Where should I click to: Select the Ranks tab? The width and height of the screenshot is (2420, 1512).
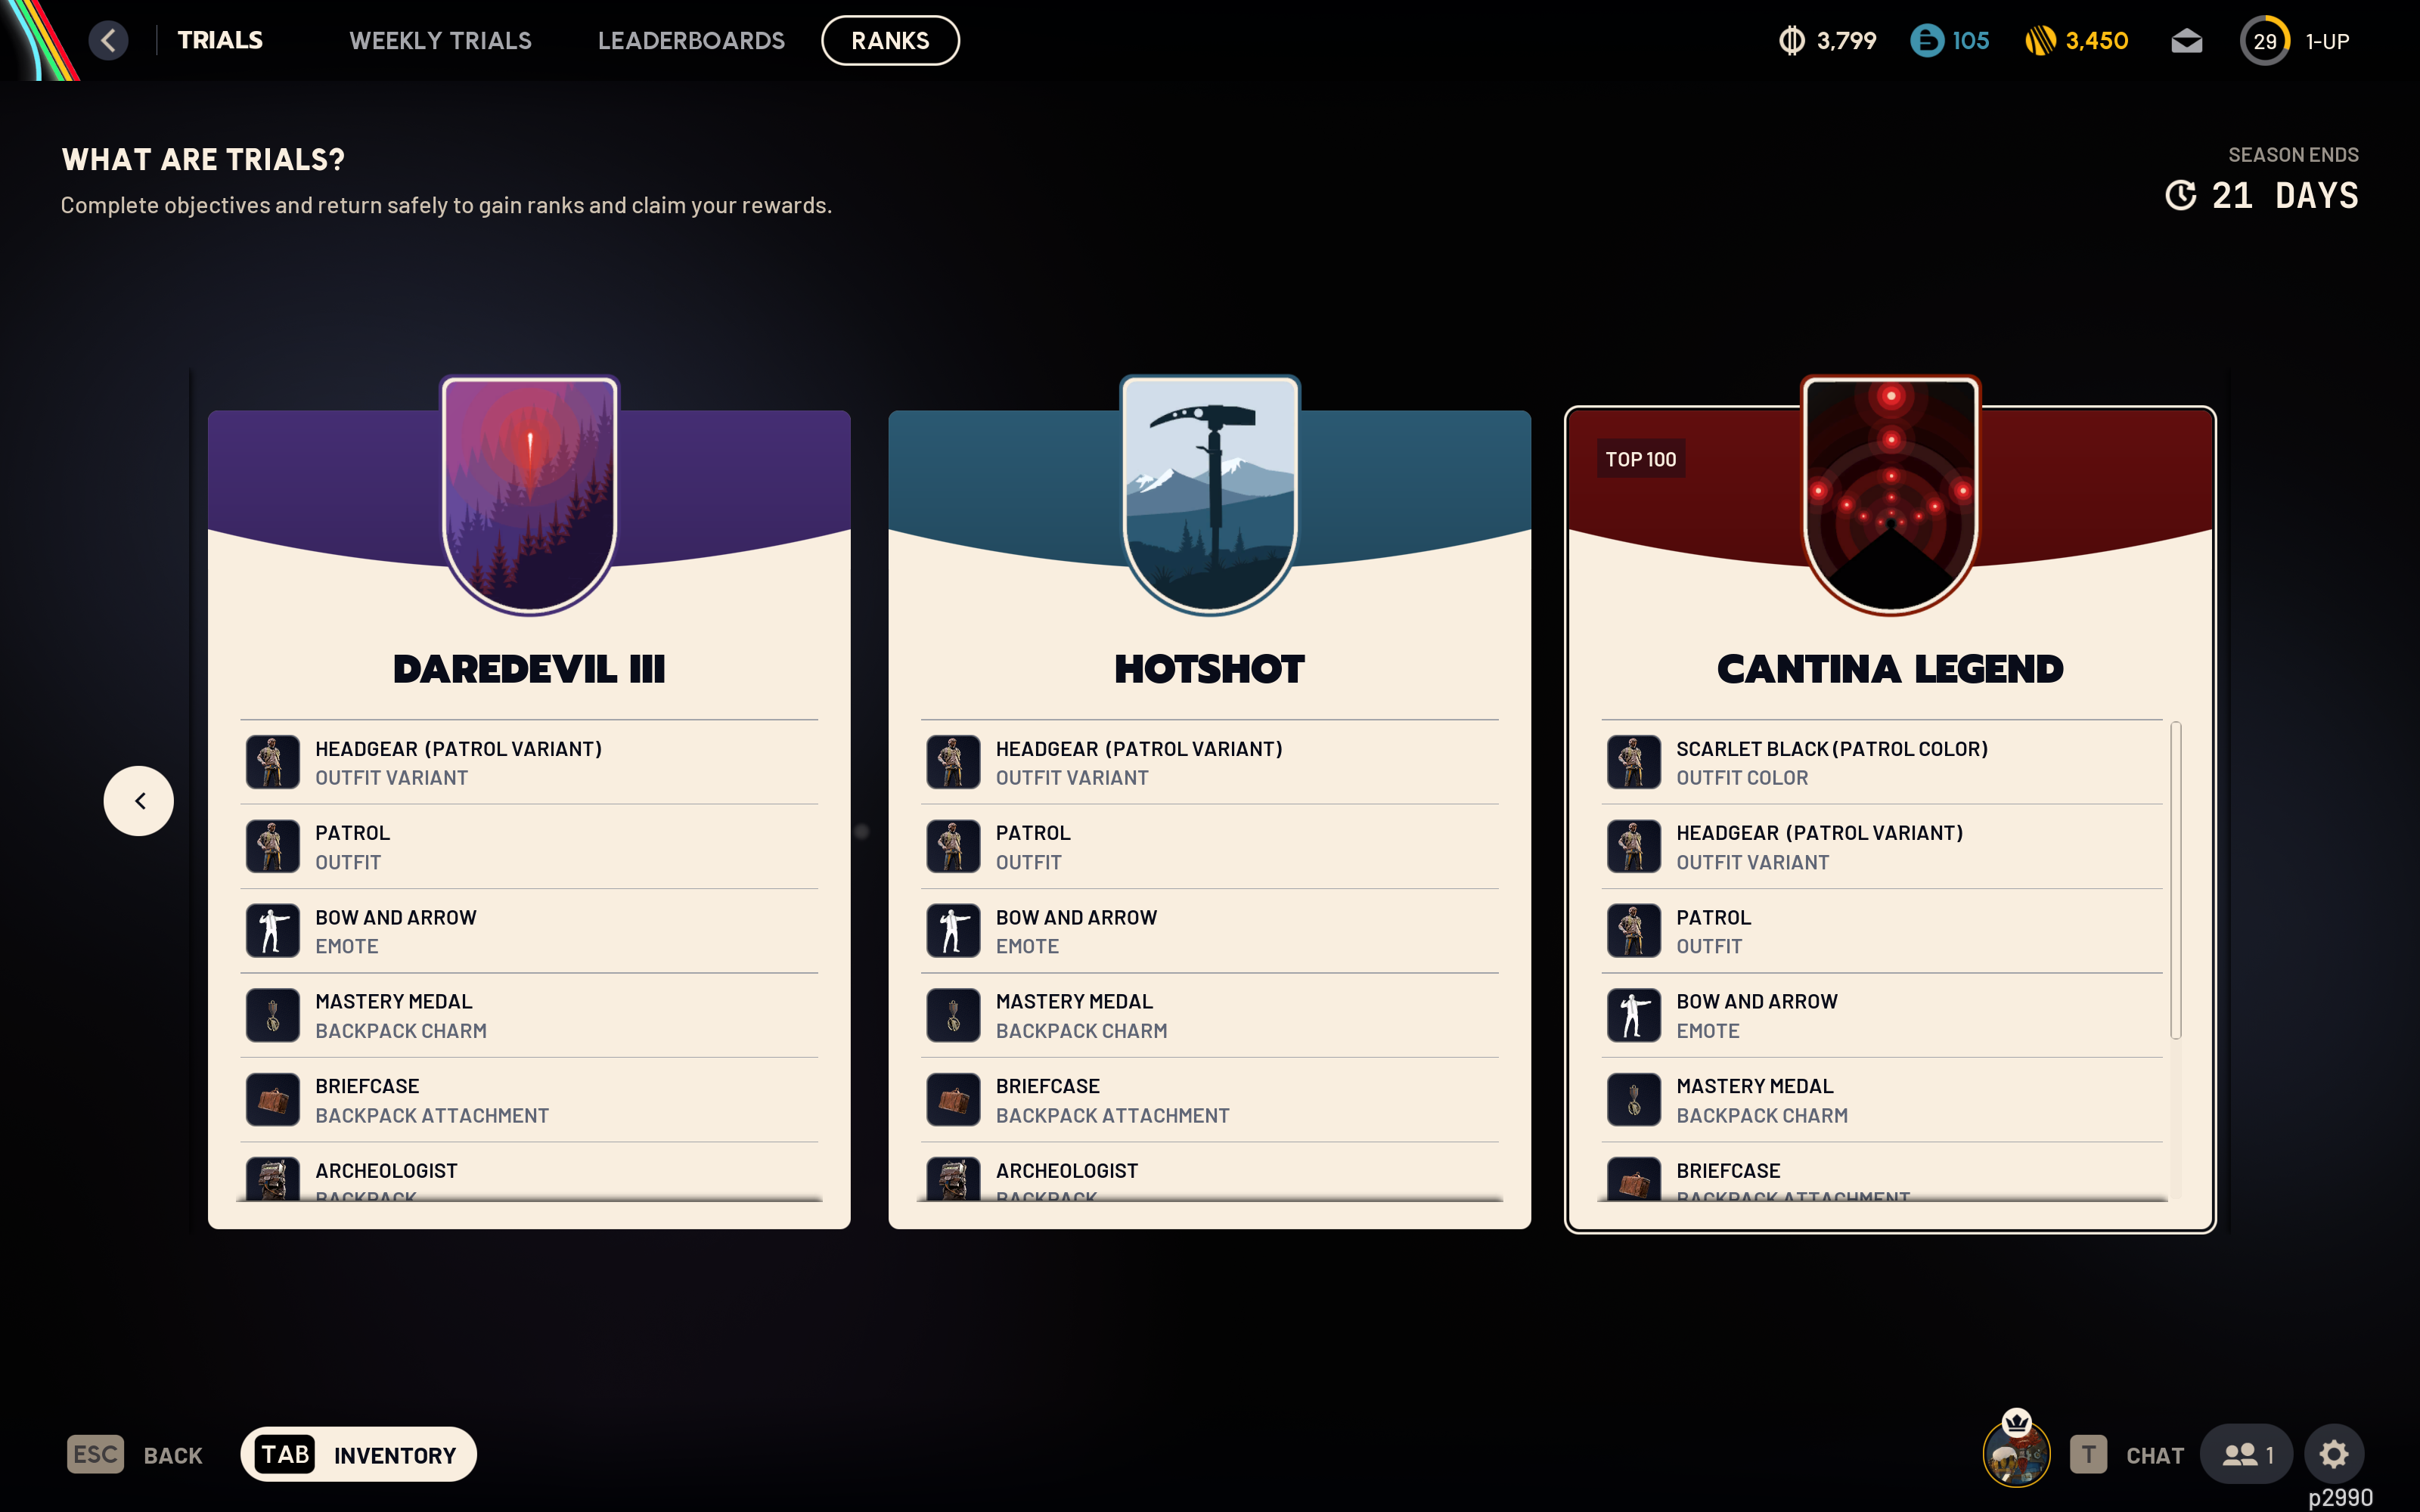pos(890,40)
